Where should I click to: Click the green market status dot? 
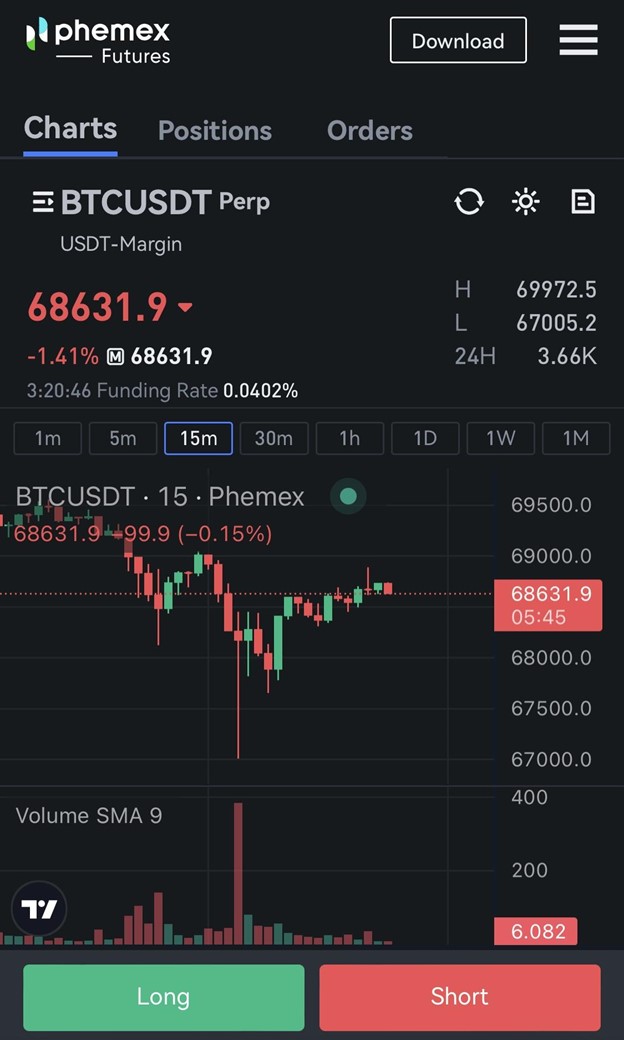point(348,496)
